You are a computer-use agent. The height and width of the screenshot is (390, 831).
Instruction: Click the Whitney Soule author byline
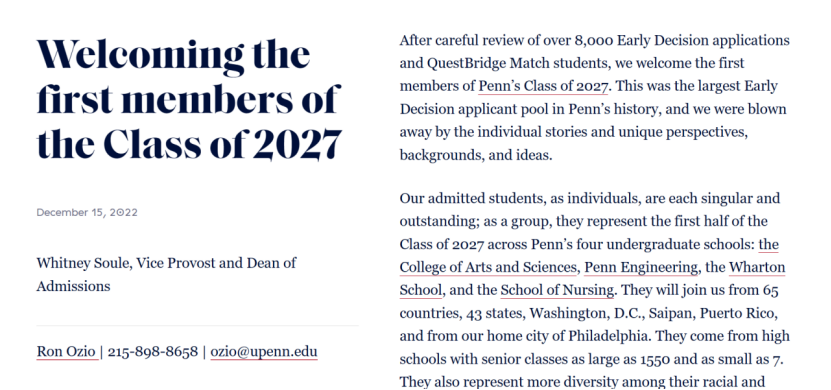(166, 274)
